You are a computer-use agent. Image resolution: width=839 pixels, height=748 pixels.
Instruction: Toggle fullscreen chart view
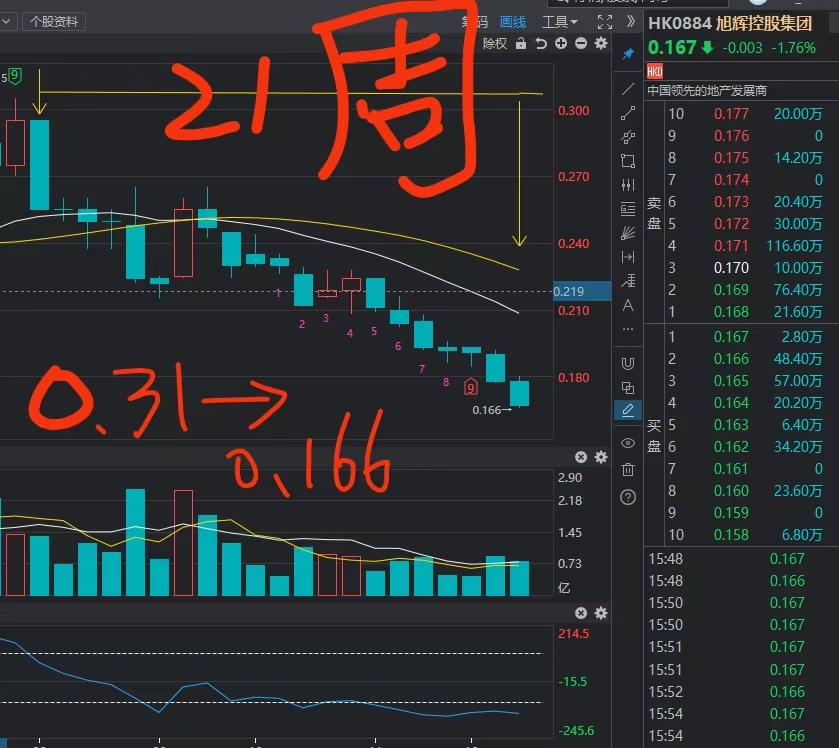coord(605,22)
